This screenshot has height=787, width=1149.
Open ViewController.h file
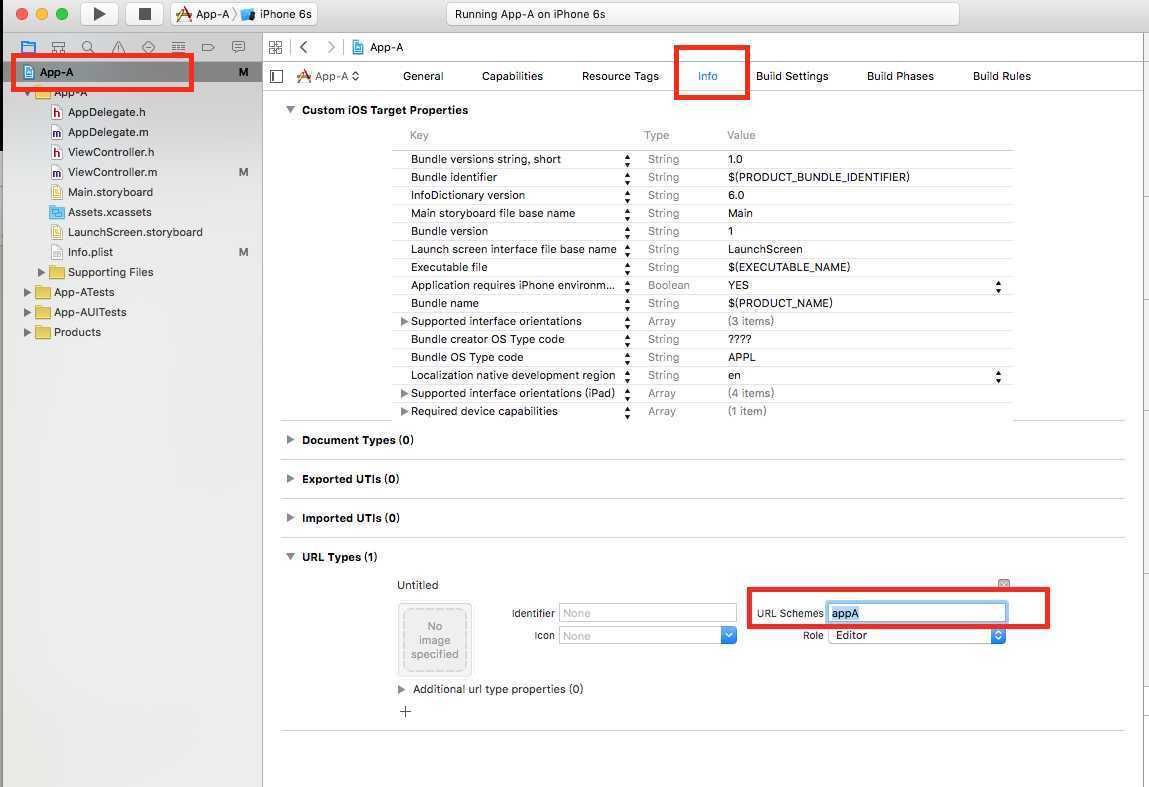click(111, 152)
